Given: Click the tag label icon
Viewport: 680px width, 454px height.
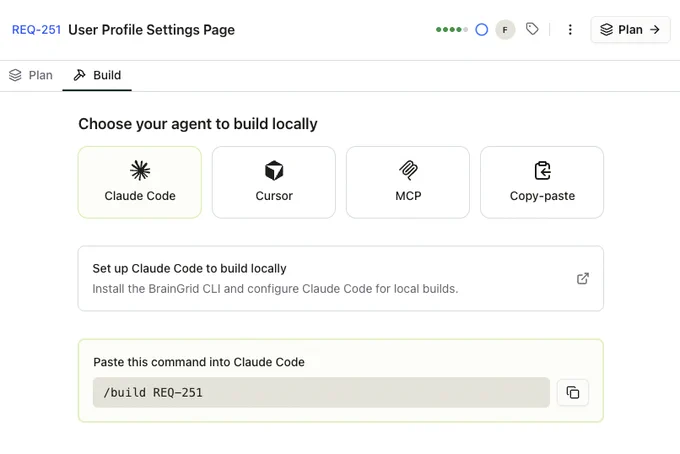Looking at the screenshot, I should pos(532,29).
